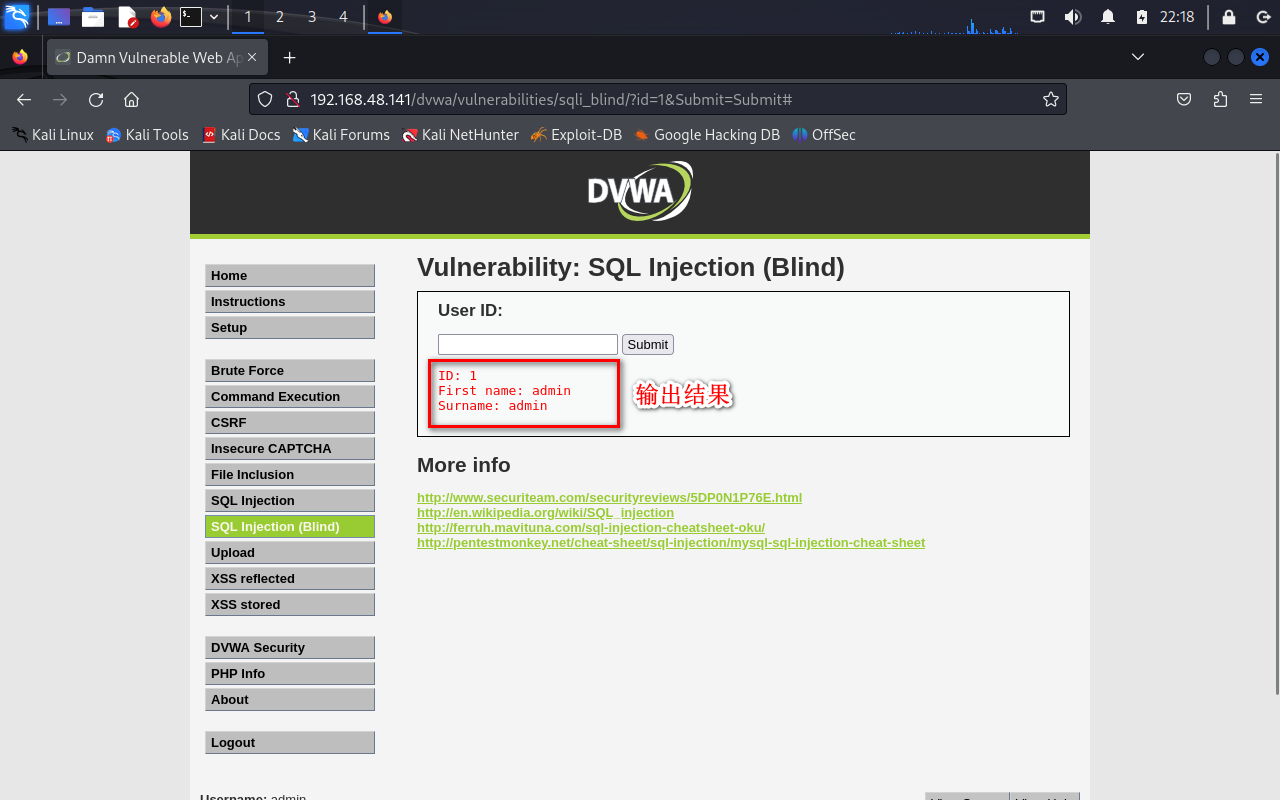Open the File Inclusion page
This screenshot has width=1280, height=800.
pyautogui.click(x=290, y=475)
